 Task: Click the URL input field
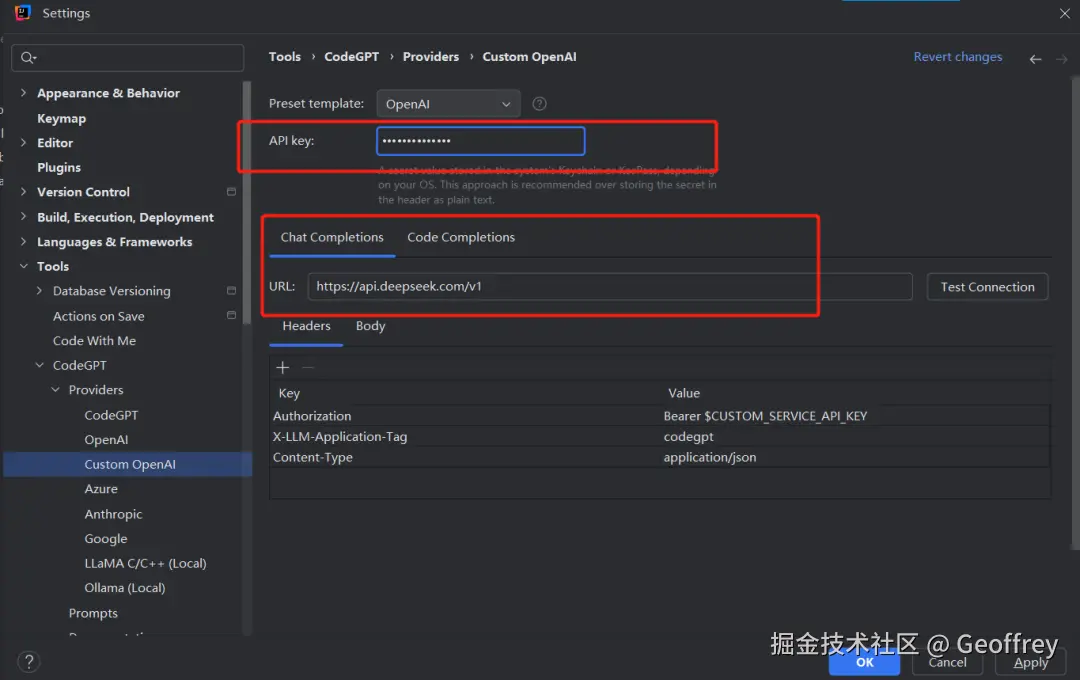(610, 287)
